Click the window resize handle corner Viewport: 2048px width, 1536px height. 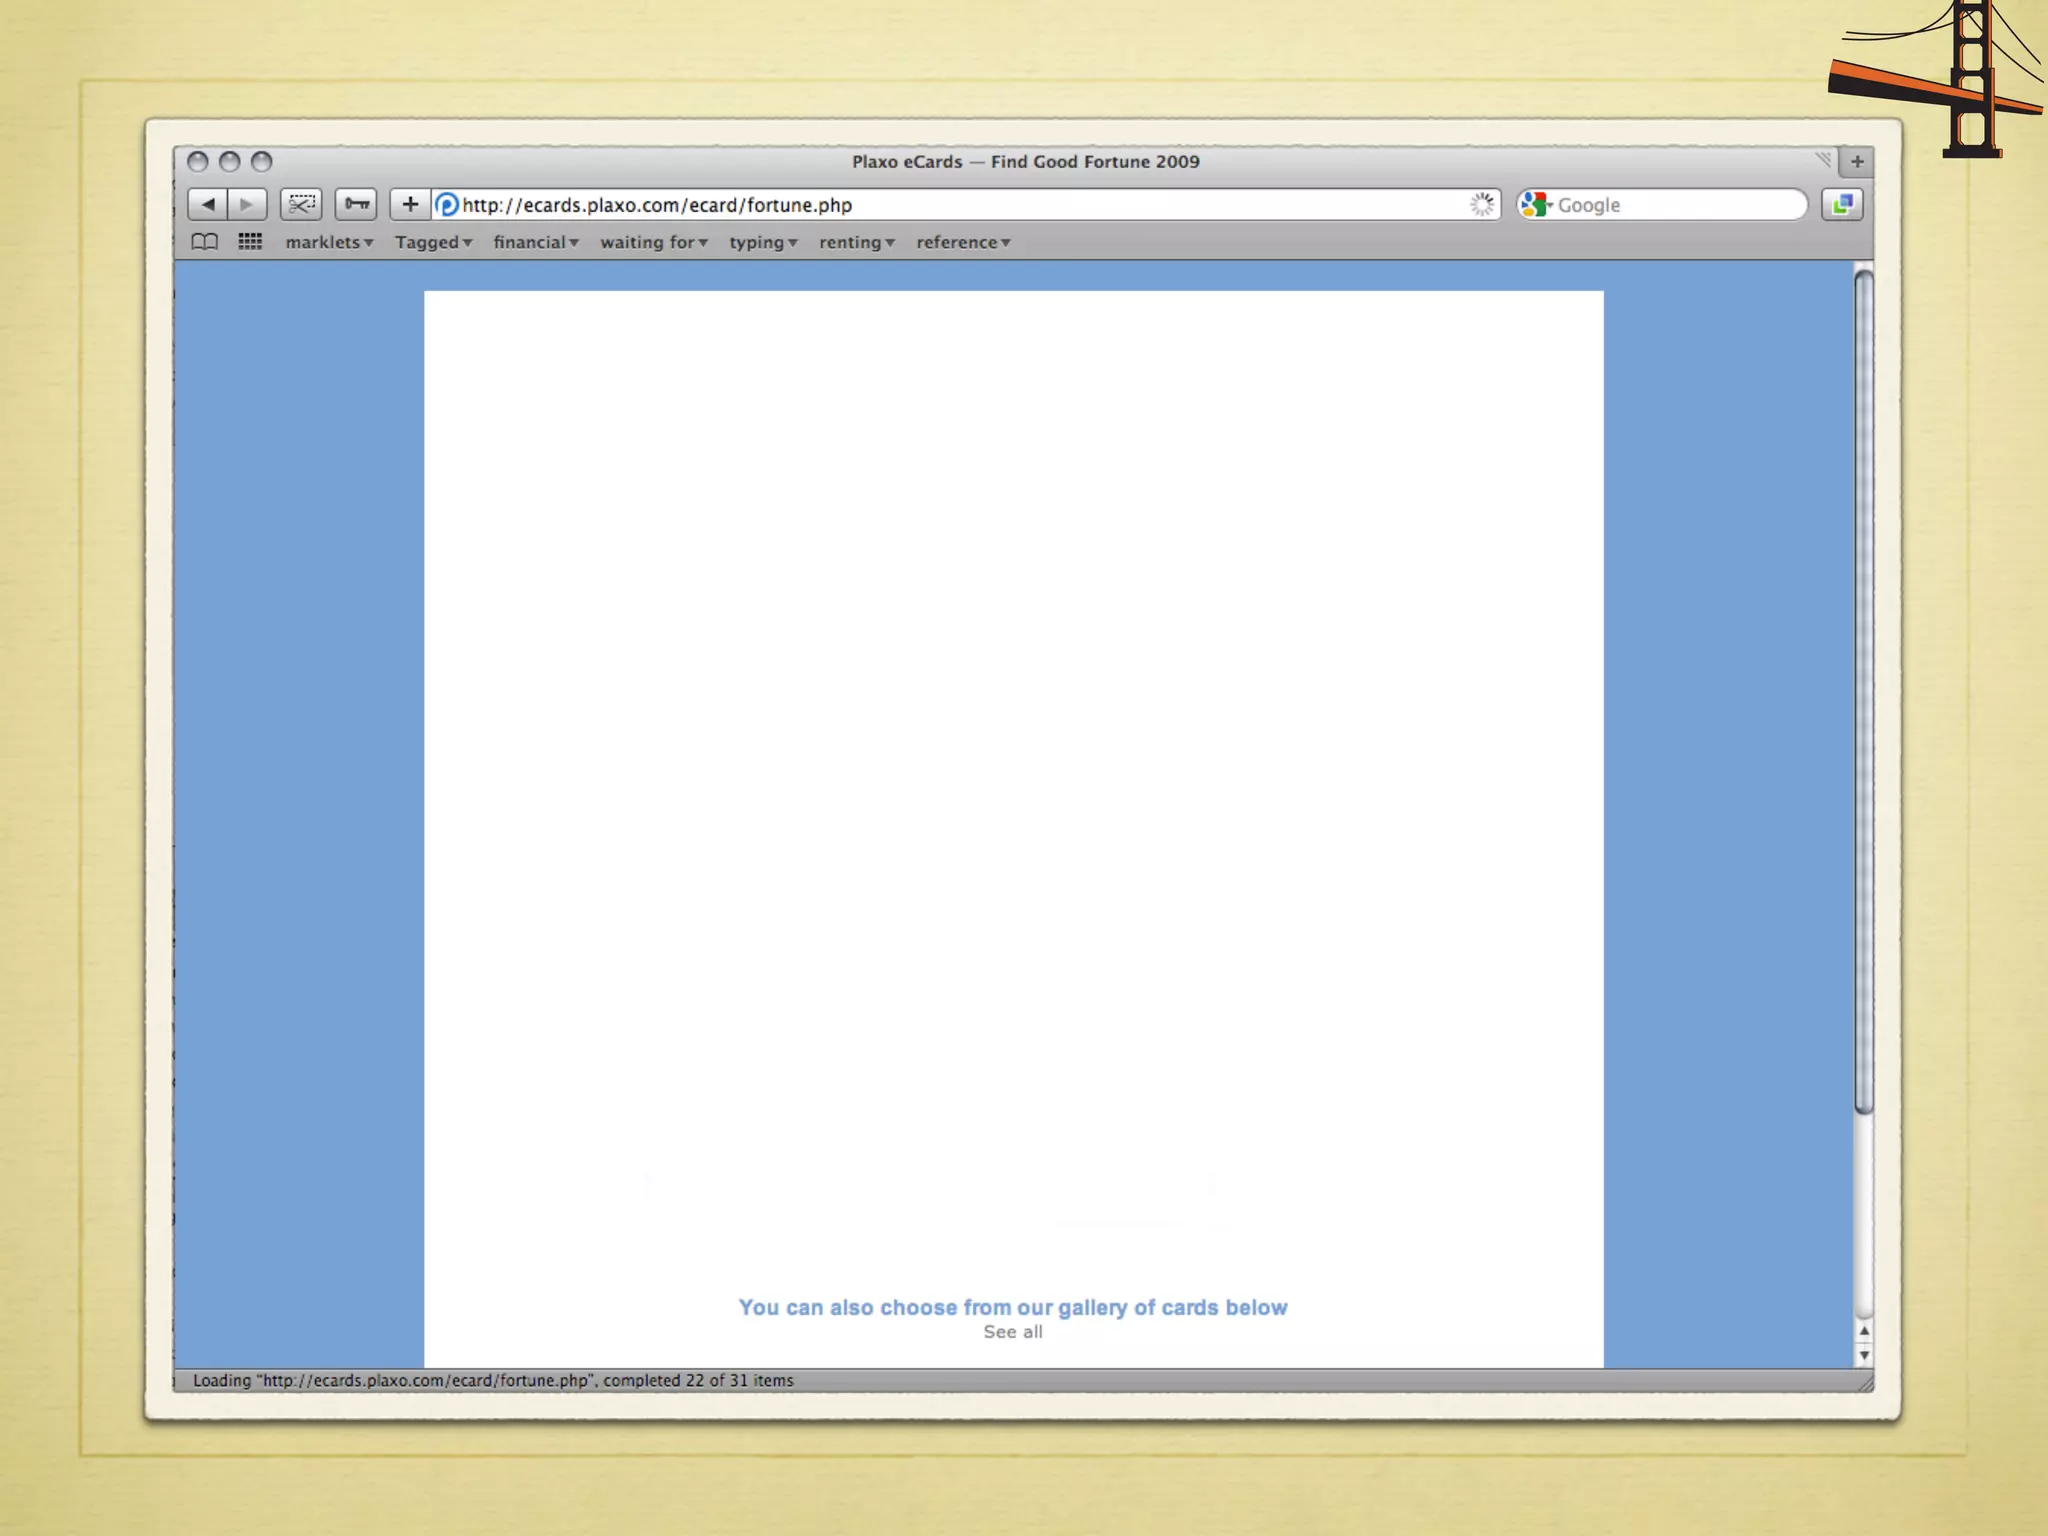[1864, 1381]
